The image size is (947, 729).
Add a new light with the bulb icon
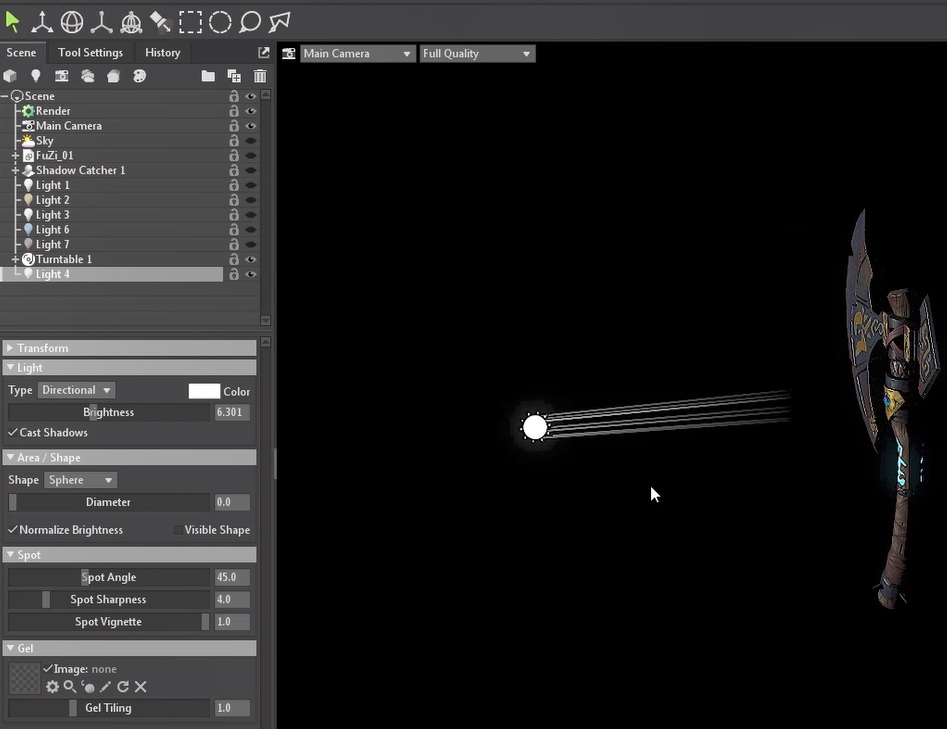[36, 76]
